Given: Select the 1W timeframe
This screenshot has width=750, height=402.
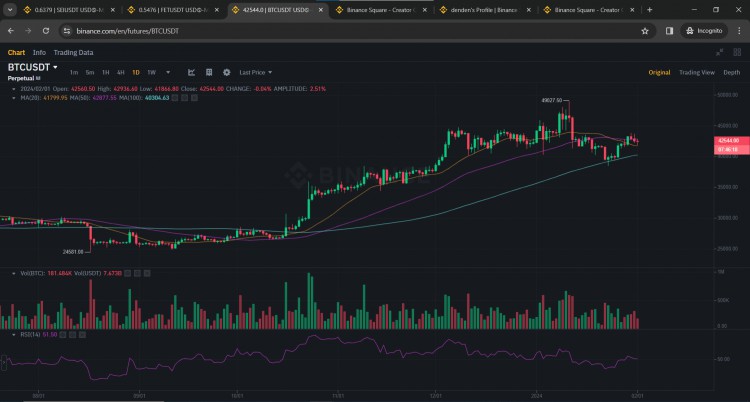Looking at the screenshot, I should tap(152, 72).
